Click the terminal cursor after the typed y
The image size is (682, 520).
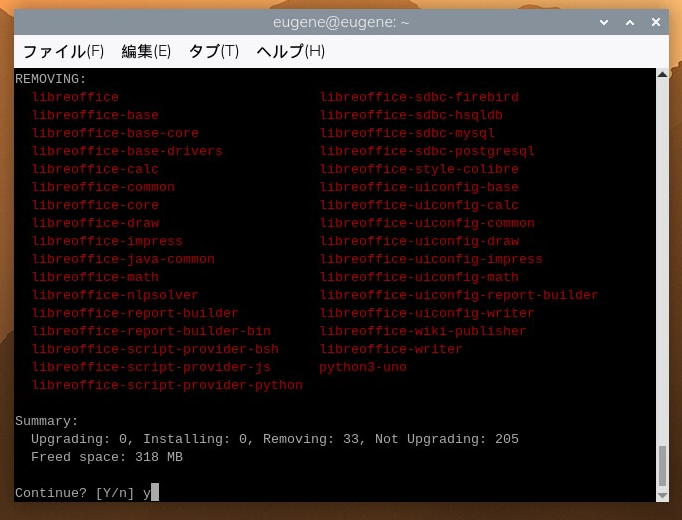pyautogui.click(x=155, y=492)
